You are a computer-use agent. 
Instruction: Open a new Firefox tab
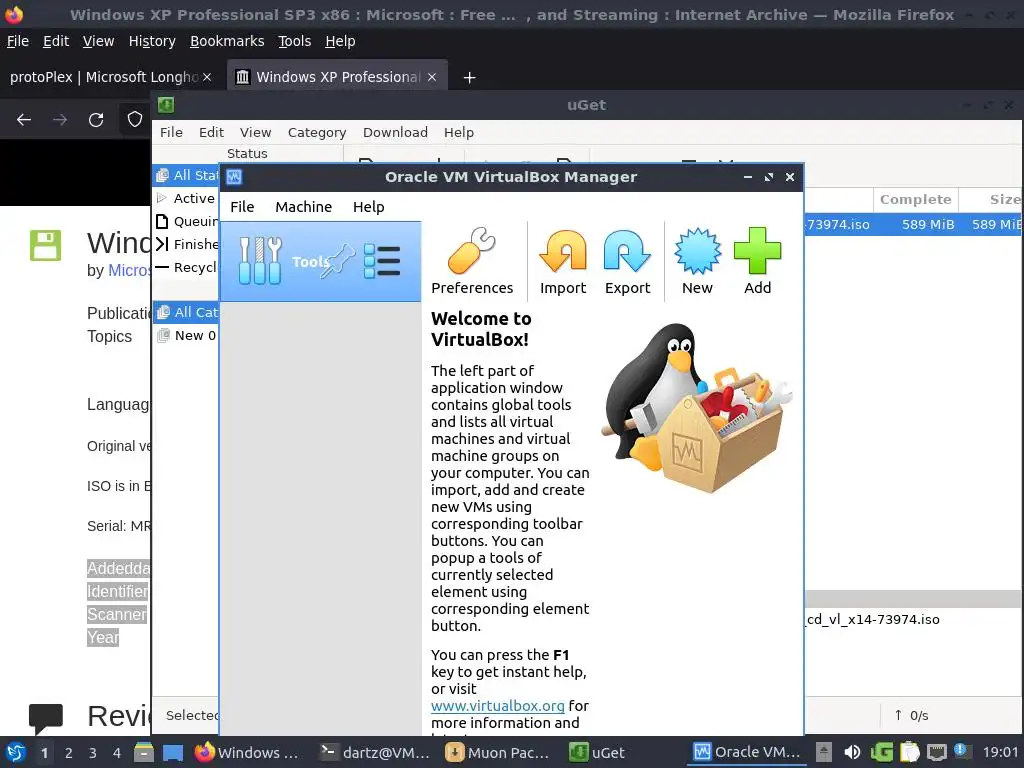[x=469, y=78]
